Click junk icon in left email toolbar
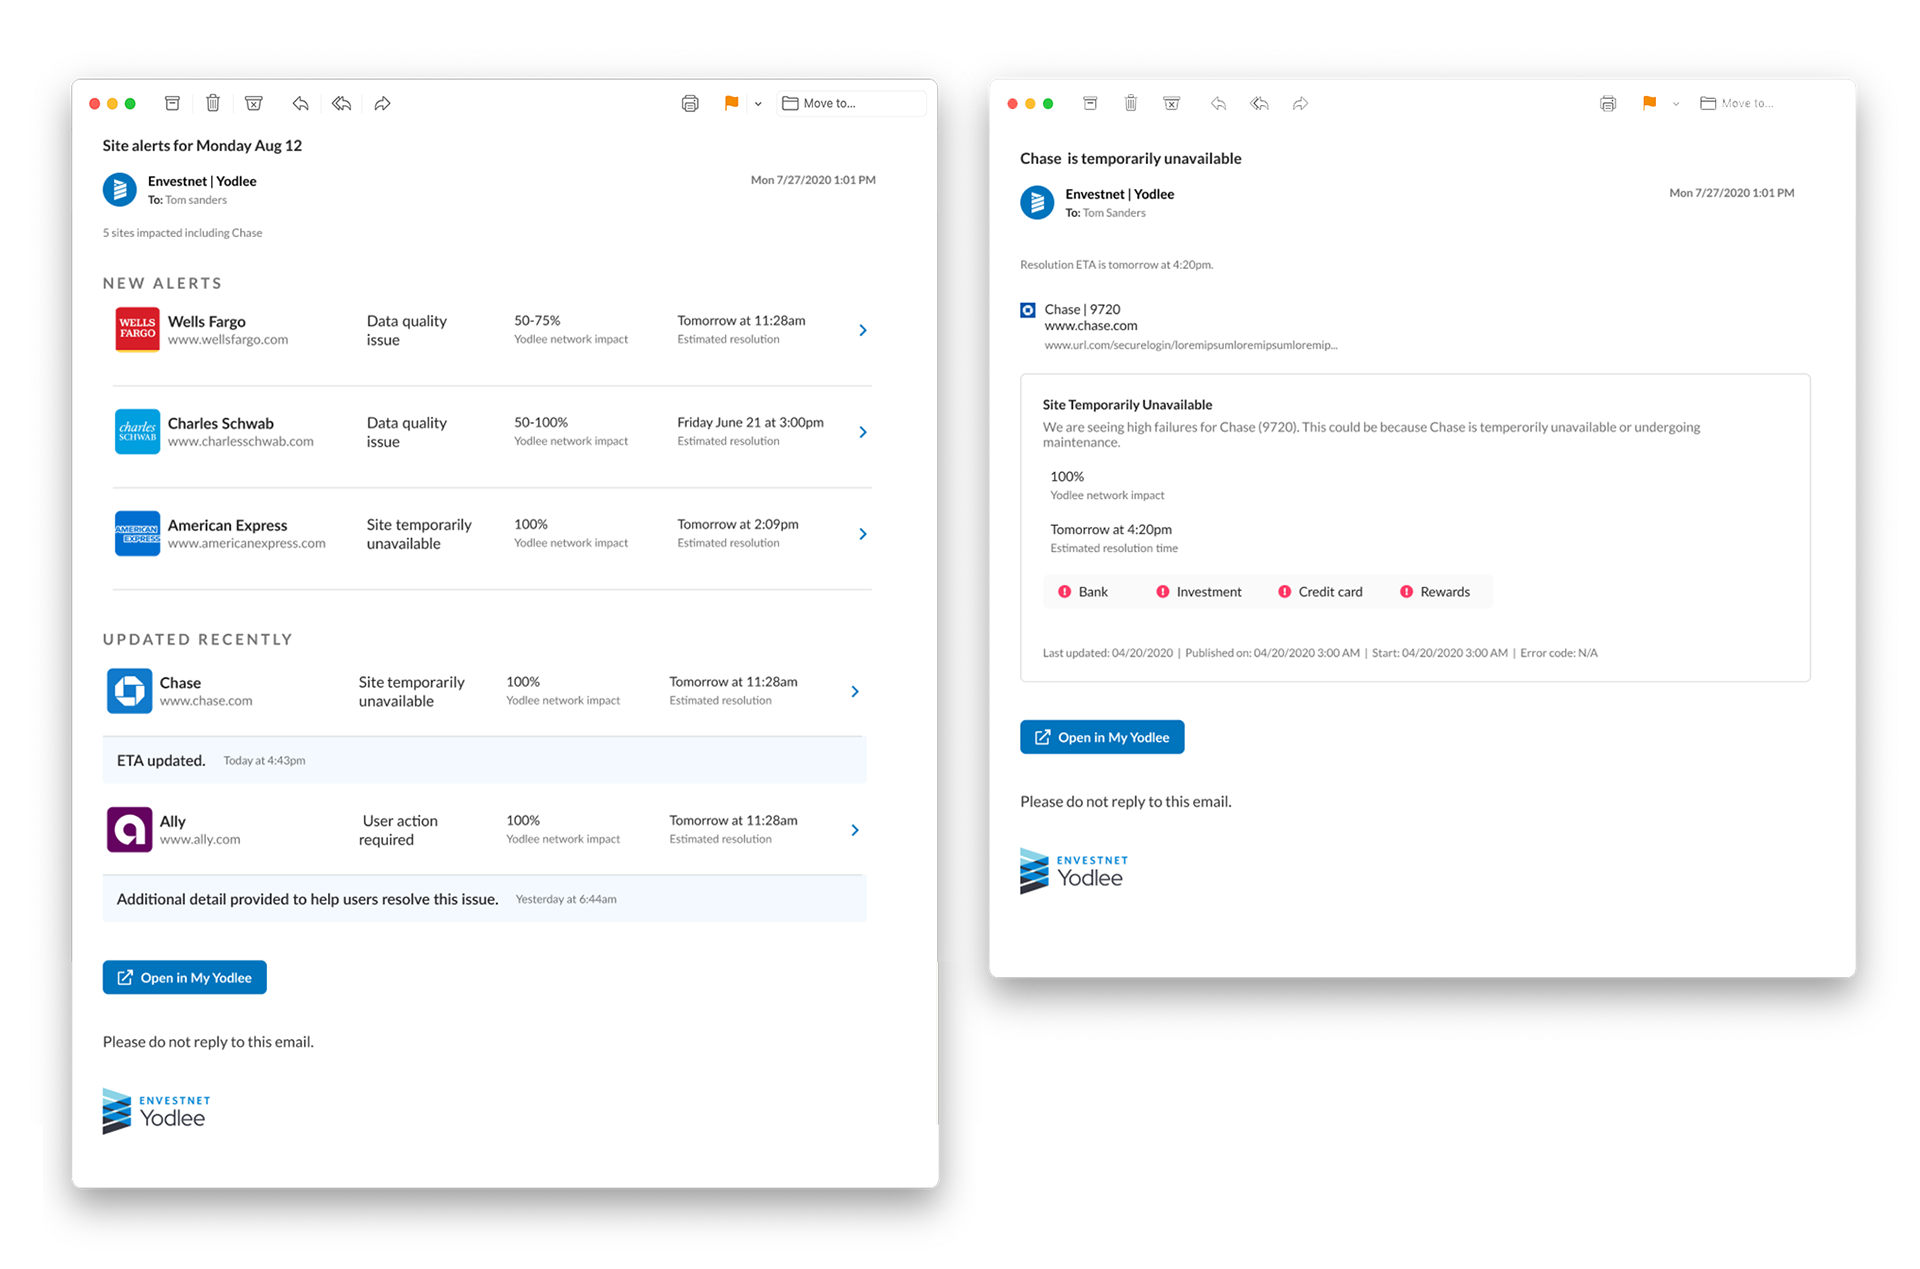This screenshot has width=1920, height=1269. point(254,103)
